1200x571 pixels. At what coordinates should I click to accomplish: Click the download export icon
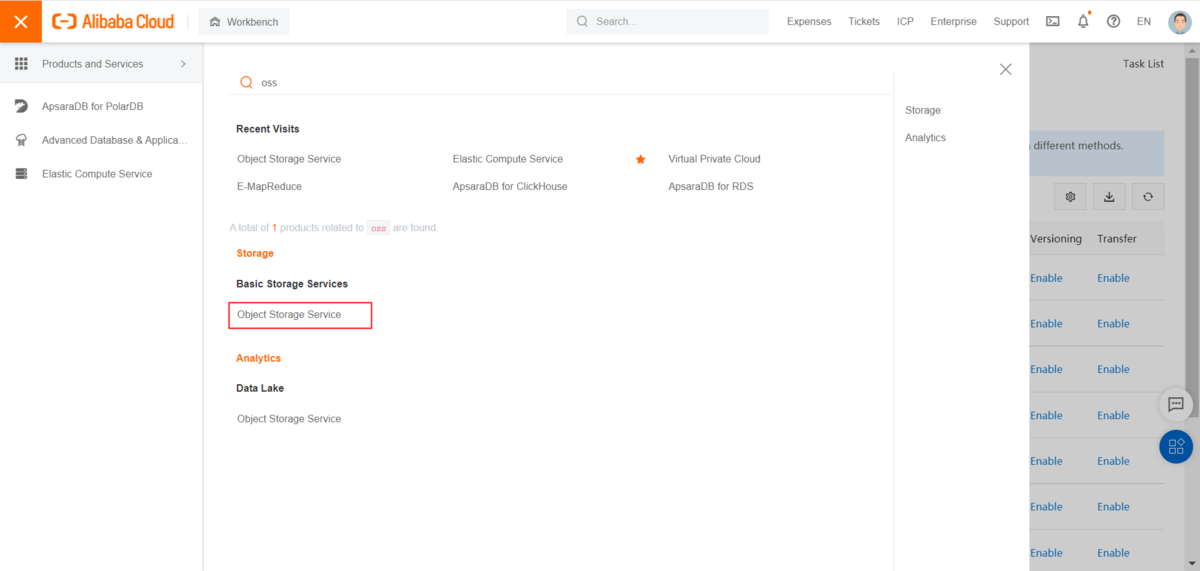[1109, 197]
